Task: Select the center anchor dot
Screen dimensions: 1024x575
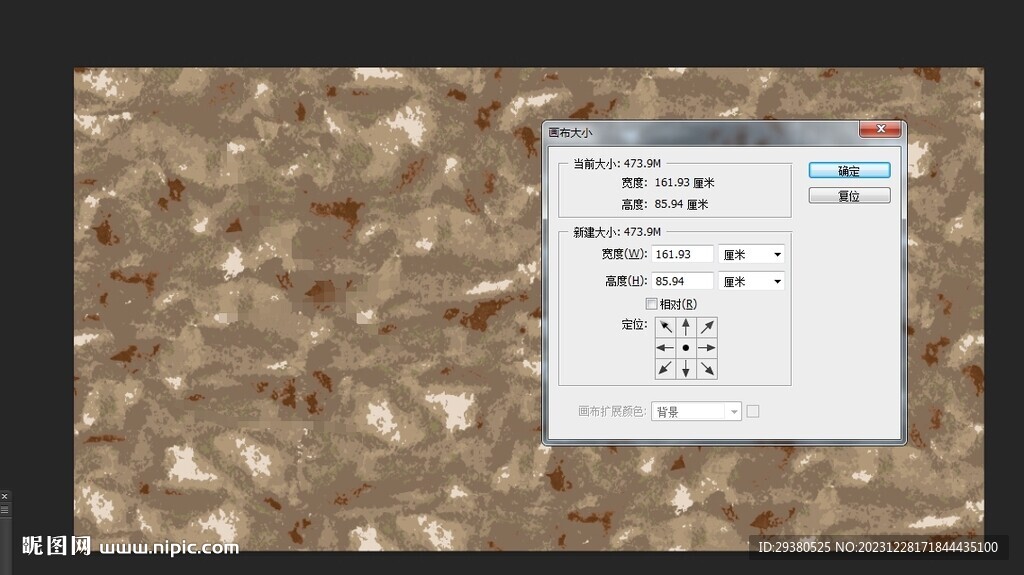Action: (x=686, y=348)
